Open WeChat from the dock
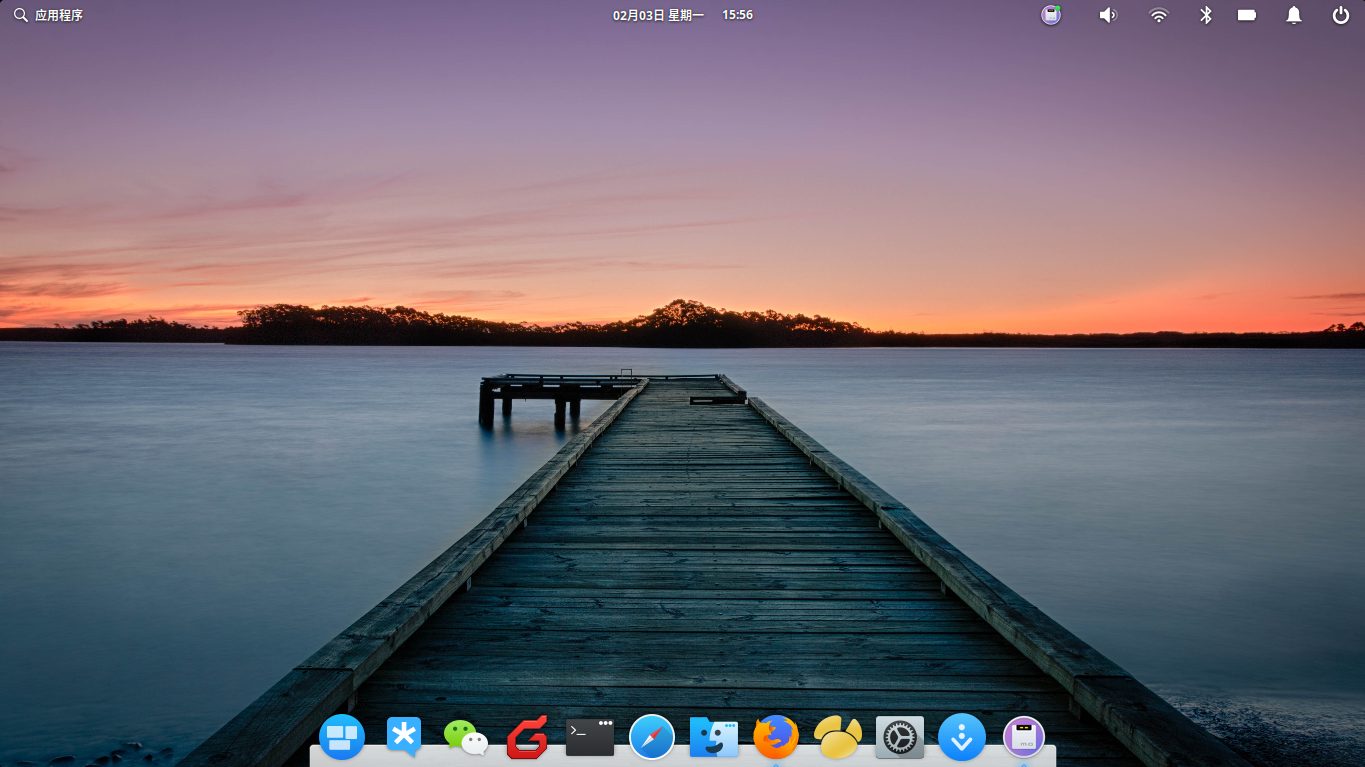Screen dimensions: 1365x767 point(466,738)
